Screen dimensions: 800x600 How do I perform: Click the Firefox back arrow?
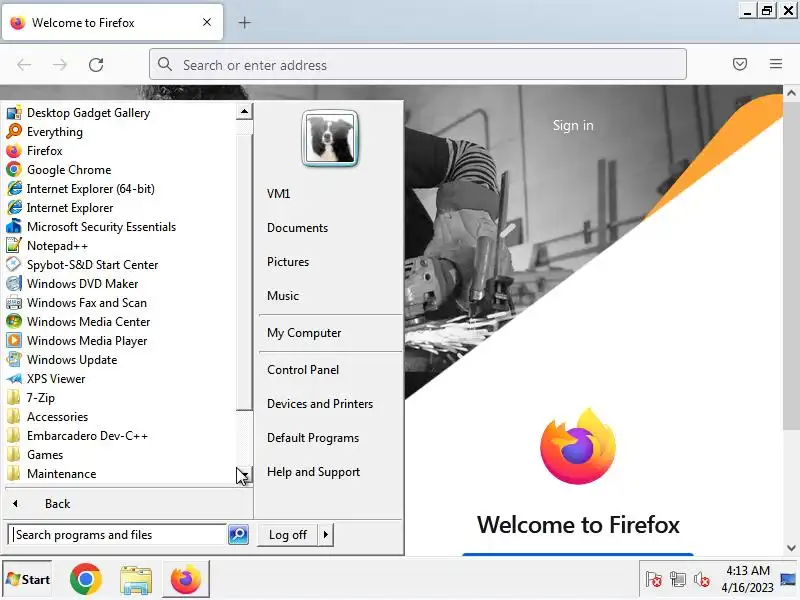24,65
